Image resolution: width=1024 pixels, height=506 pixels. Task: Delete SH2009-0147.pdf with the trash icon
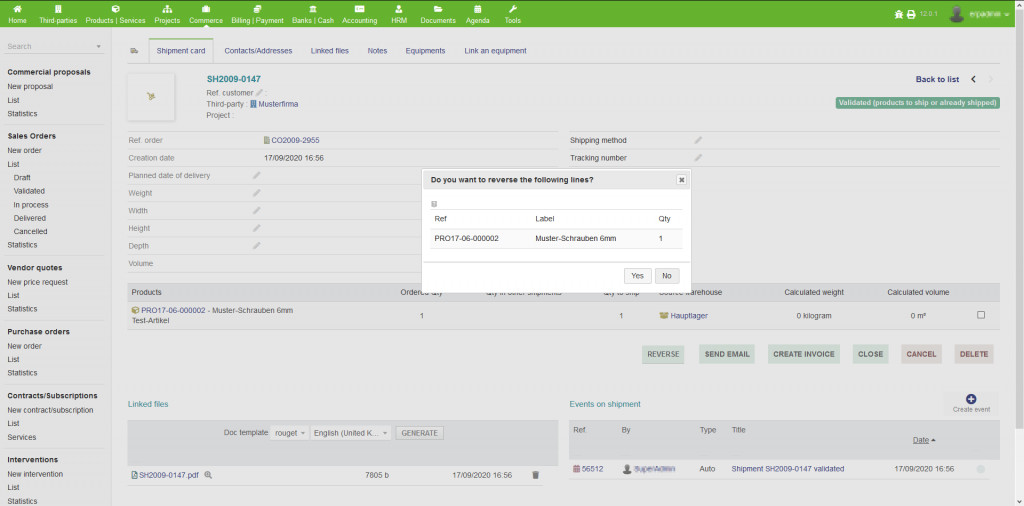[535, 475]
